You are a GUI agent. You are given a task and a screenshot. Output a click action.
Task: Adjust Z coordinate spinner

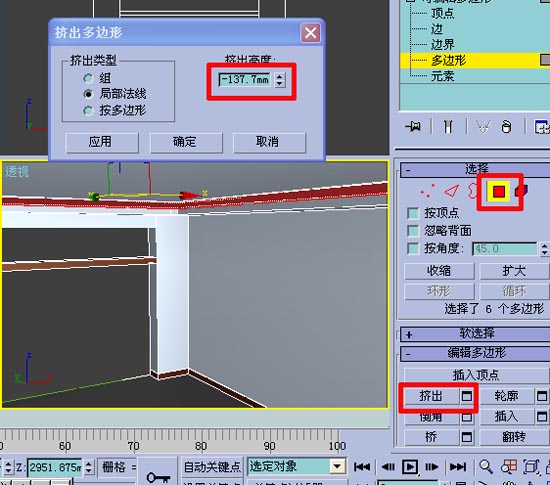(x=89, y=467)
